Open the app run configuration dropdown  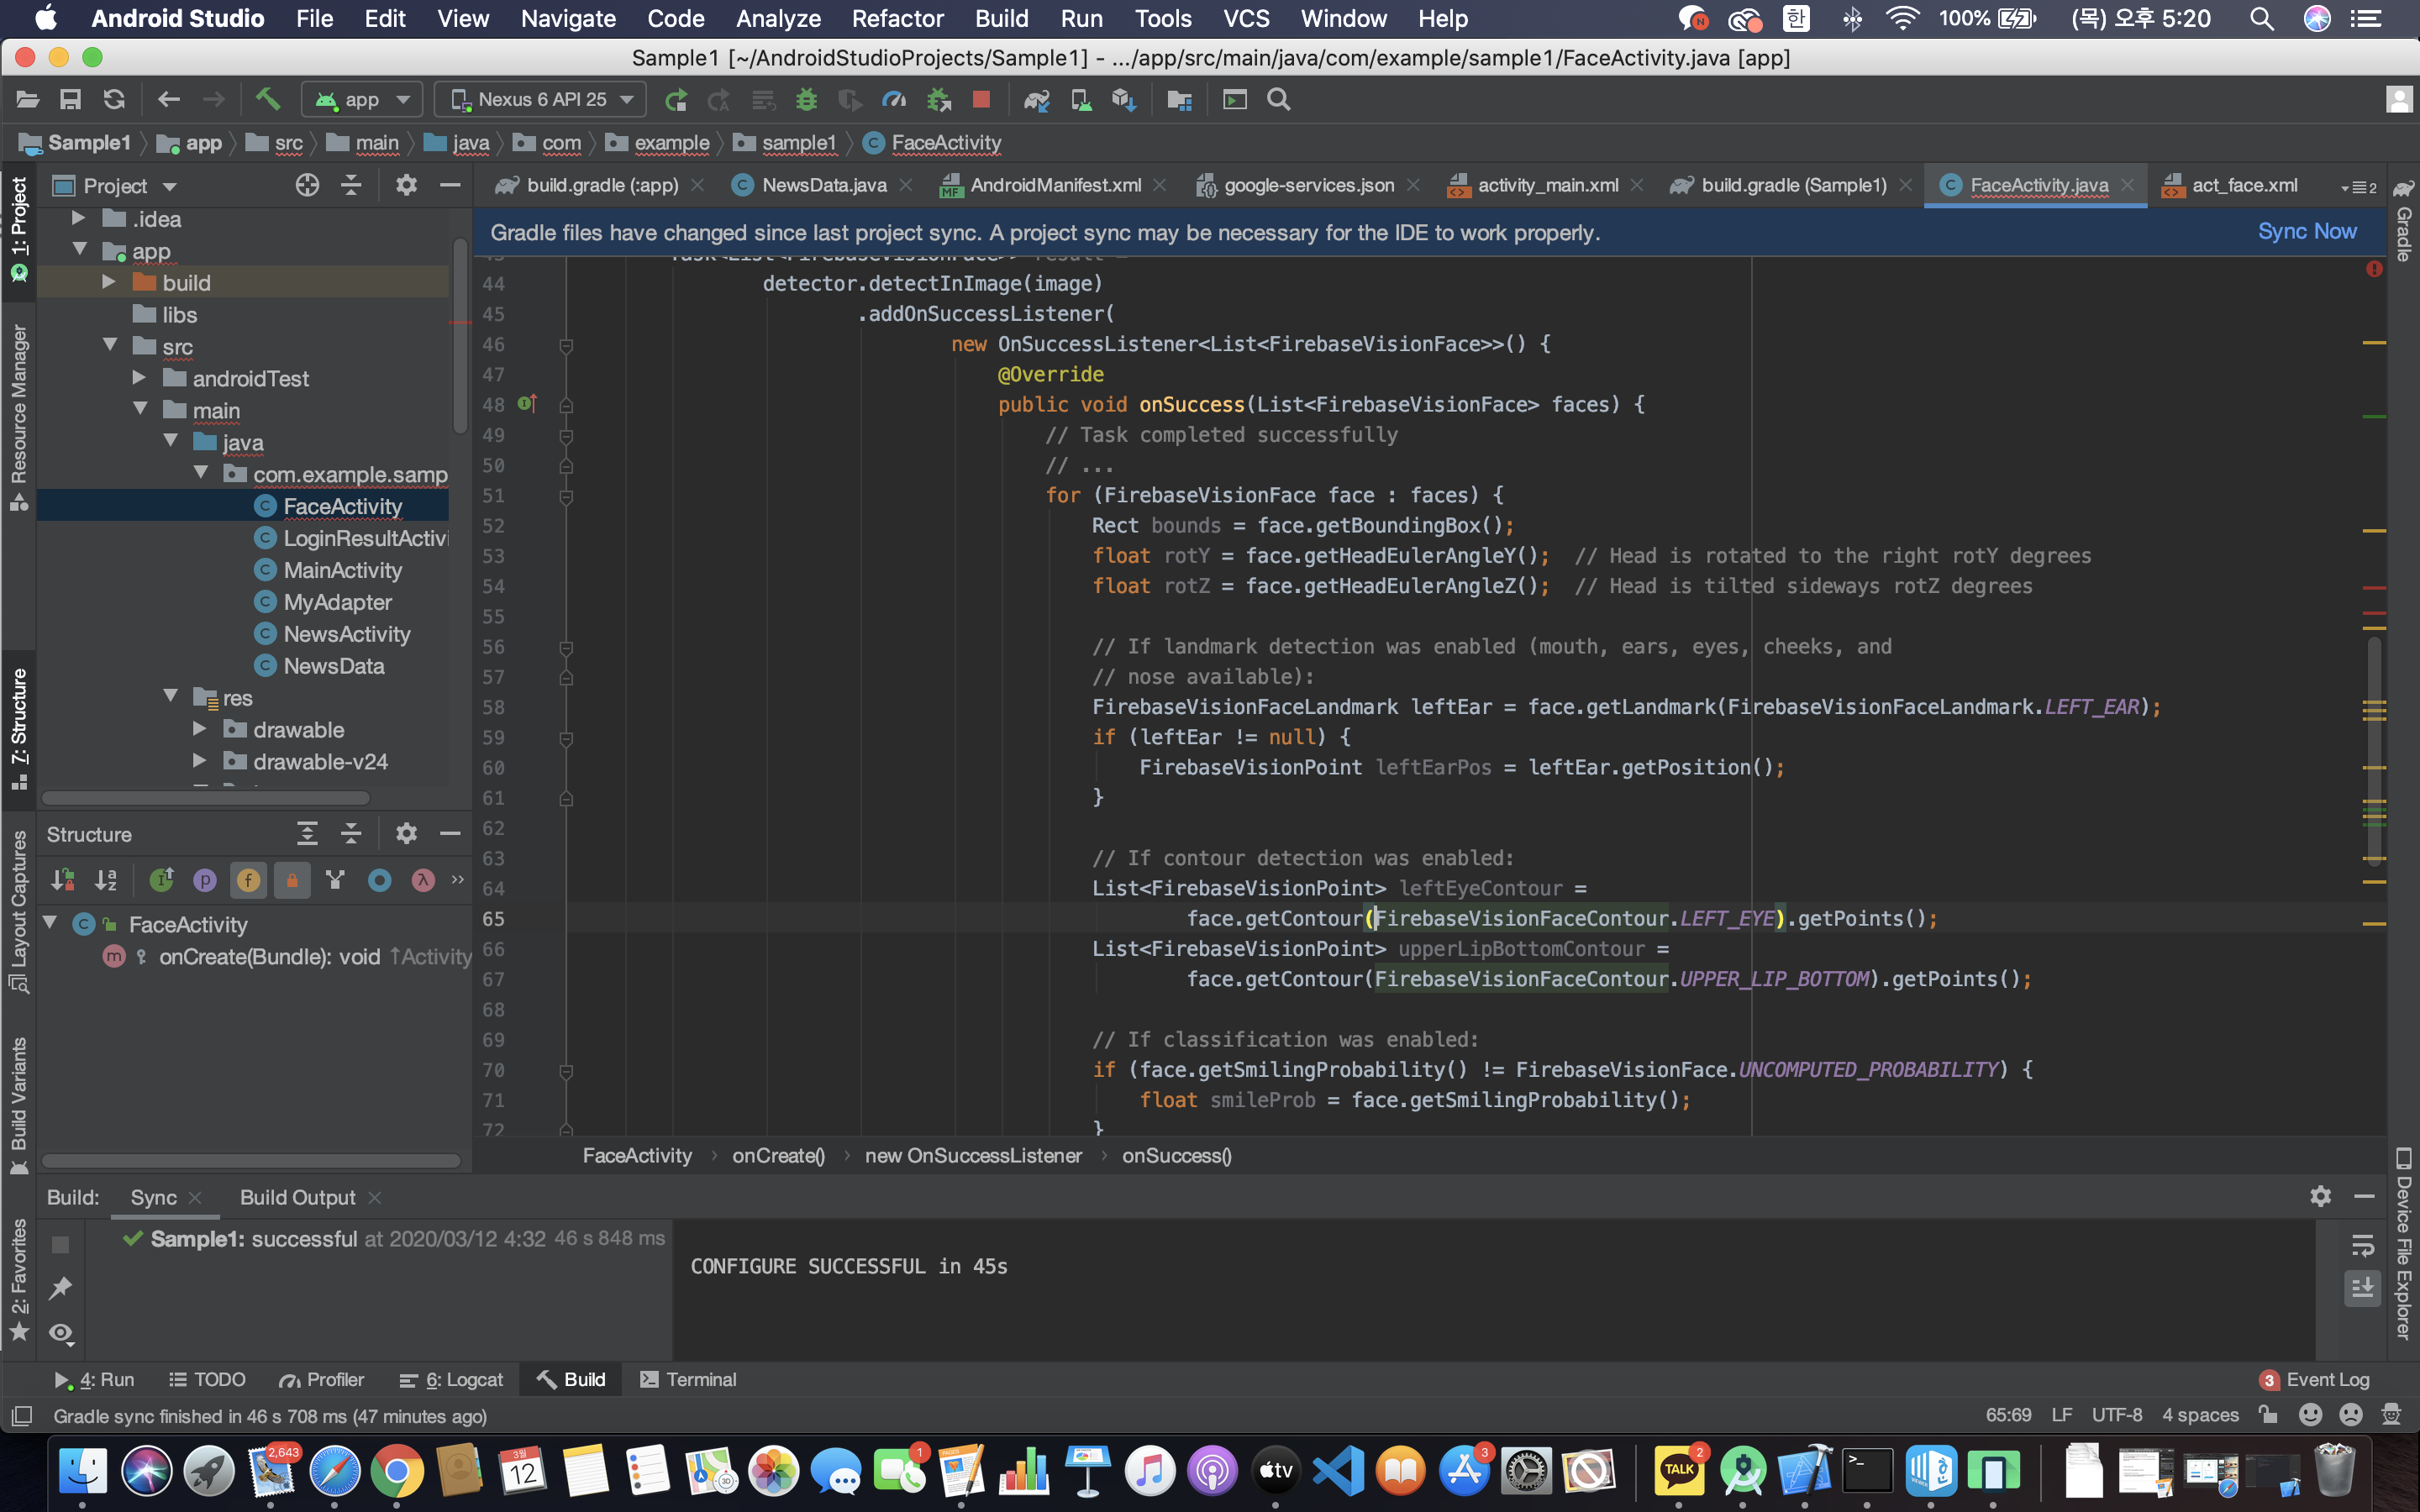point(362,99)
